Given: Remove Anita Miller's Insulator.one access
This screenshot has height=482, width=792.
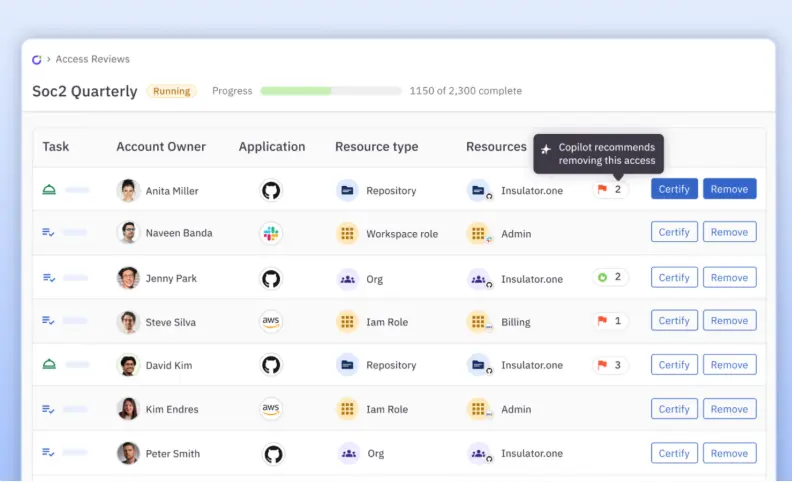Looking at the screenshot, I should pyautogui.click(x=729, y=189).
